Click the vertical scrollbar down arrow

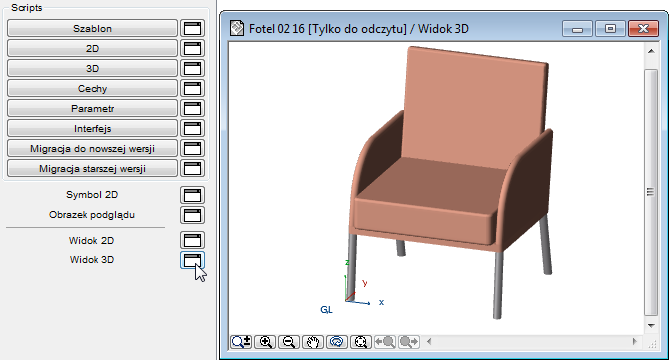pos(651,326)
